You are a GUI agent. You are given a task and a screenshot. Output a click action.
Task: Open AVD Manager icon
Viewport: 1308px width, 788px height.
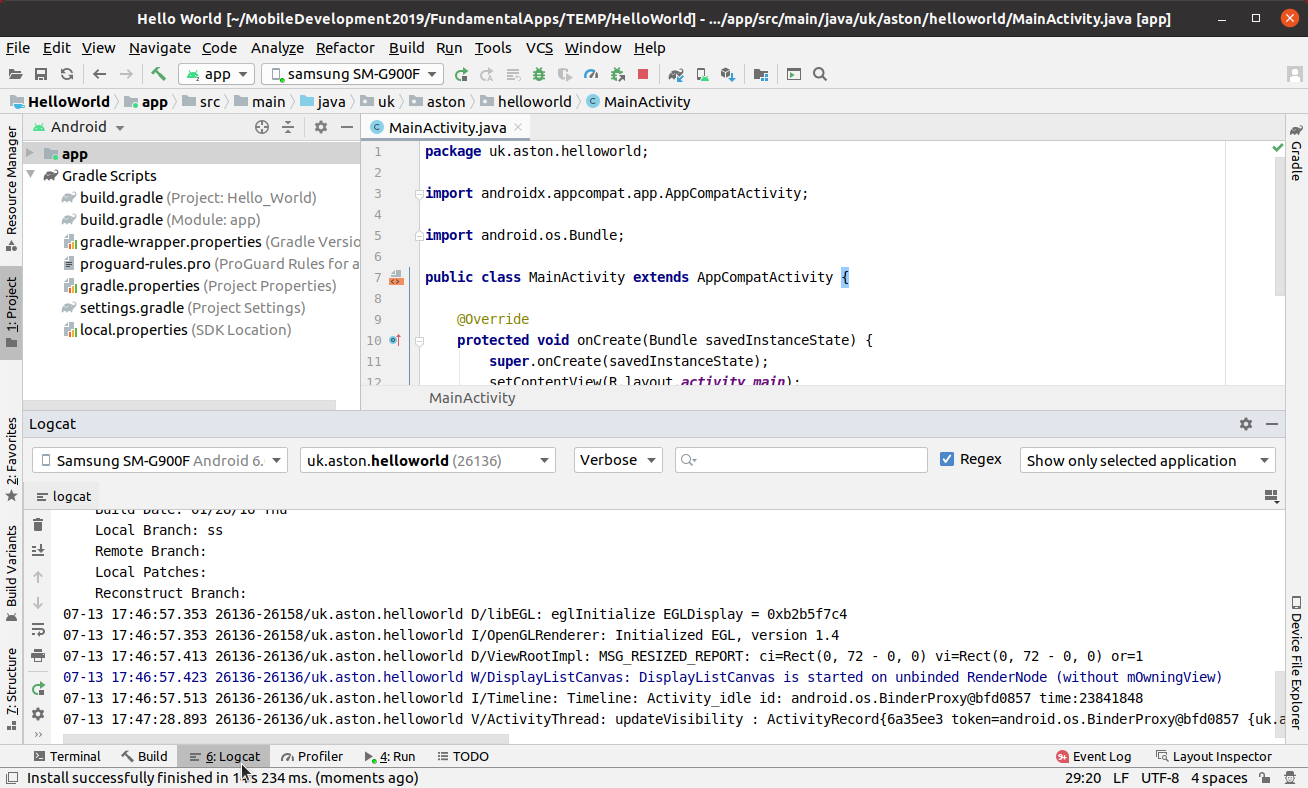702,74
